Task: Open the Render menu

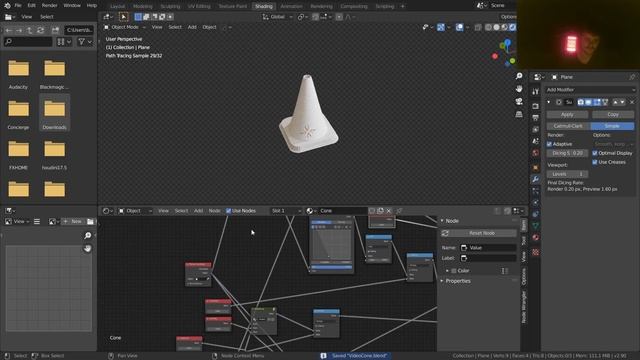Action: click(x=49, y=6)
